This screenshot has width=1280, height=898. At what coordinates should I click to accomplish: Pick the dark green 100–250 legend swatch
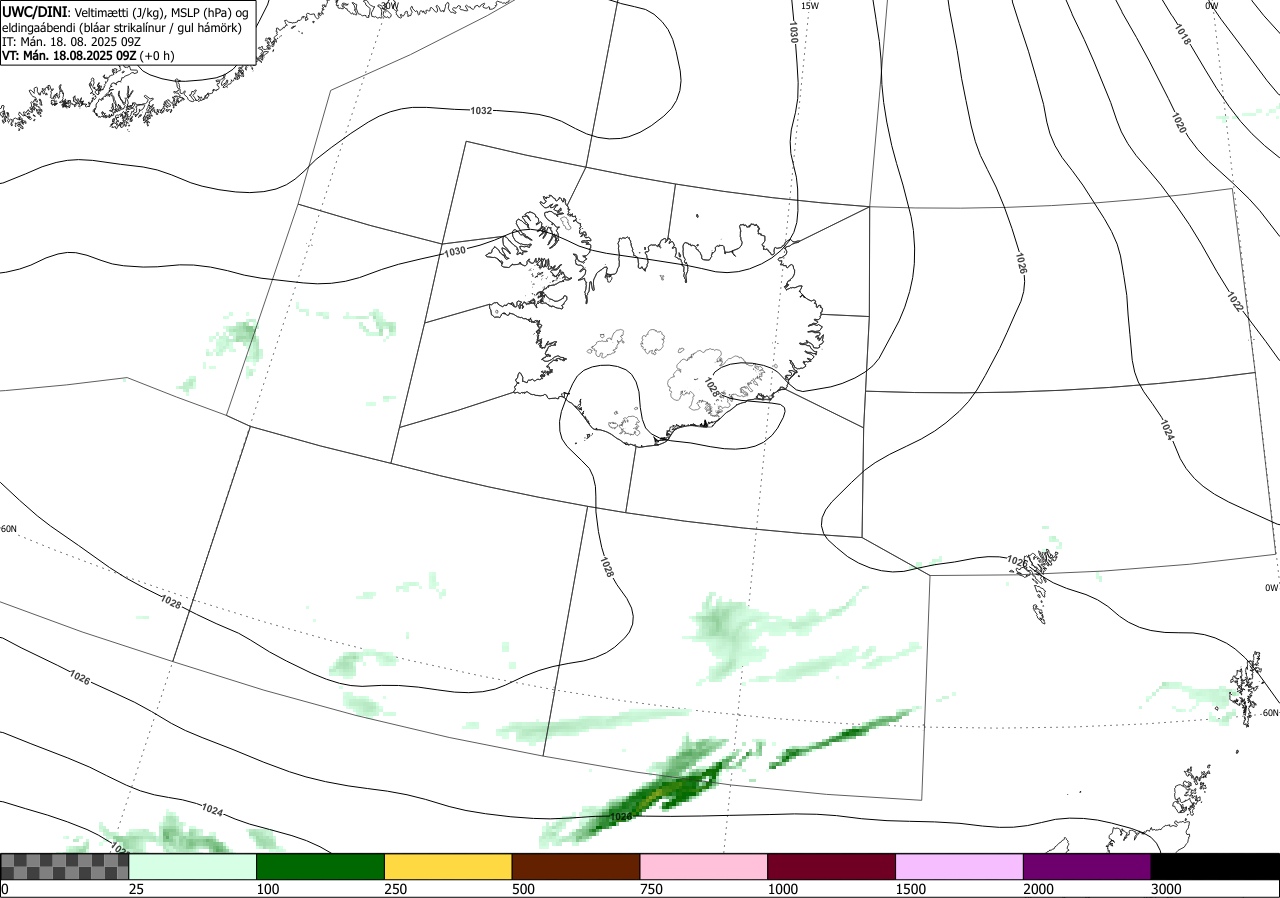pos(321,866)
